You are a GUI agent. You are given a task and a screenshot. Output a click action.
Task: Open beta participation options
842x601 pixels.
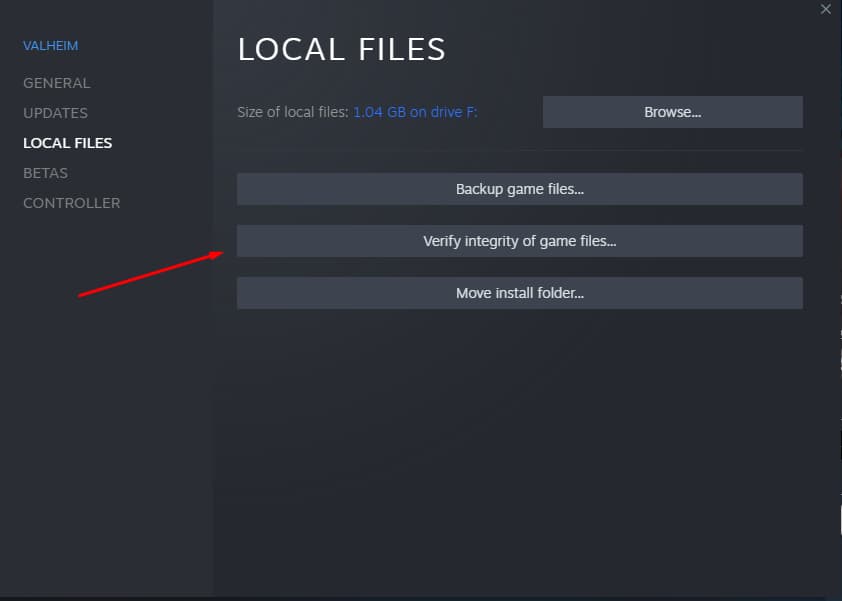pyautogui.click(x=45, y=172)
